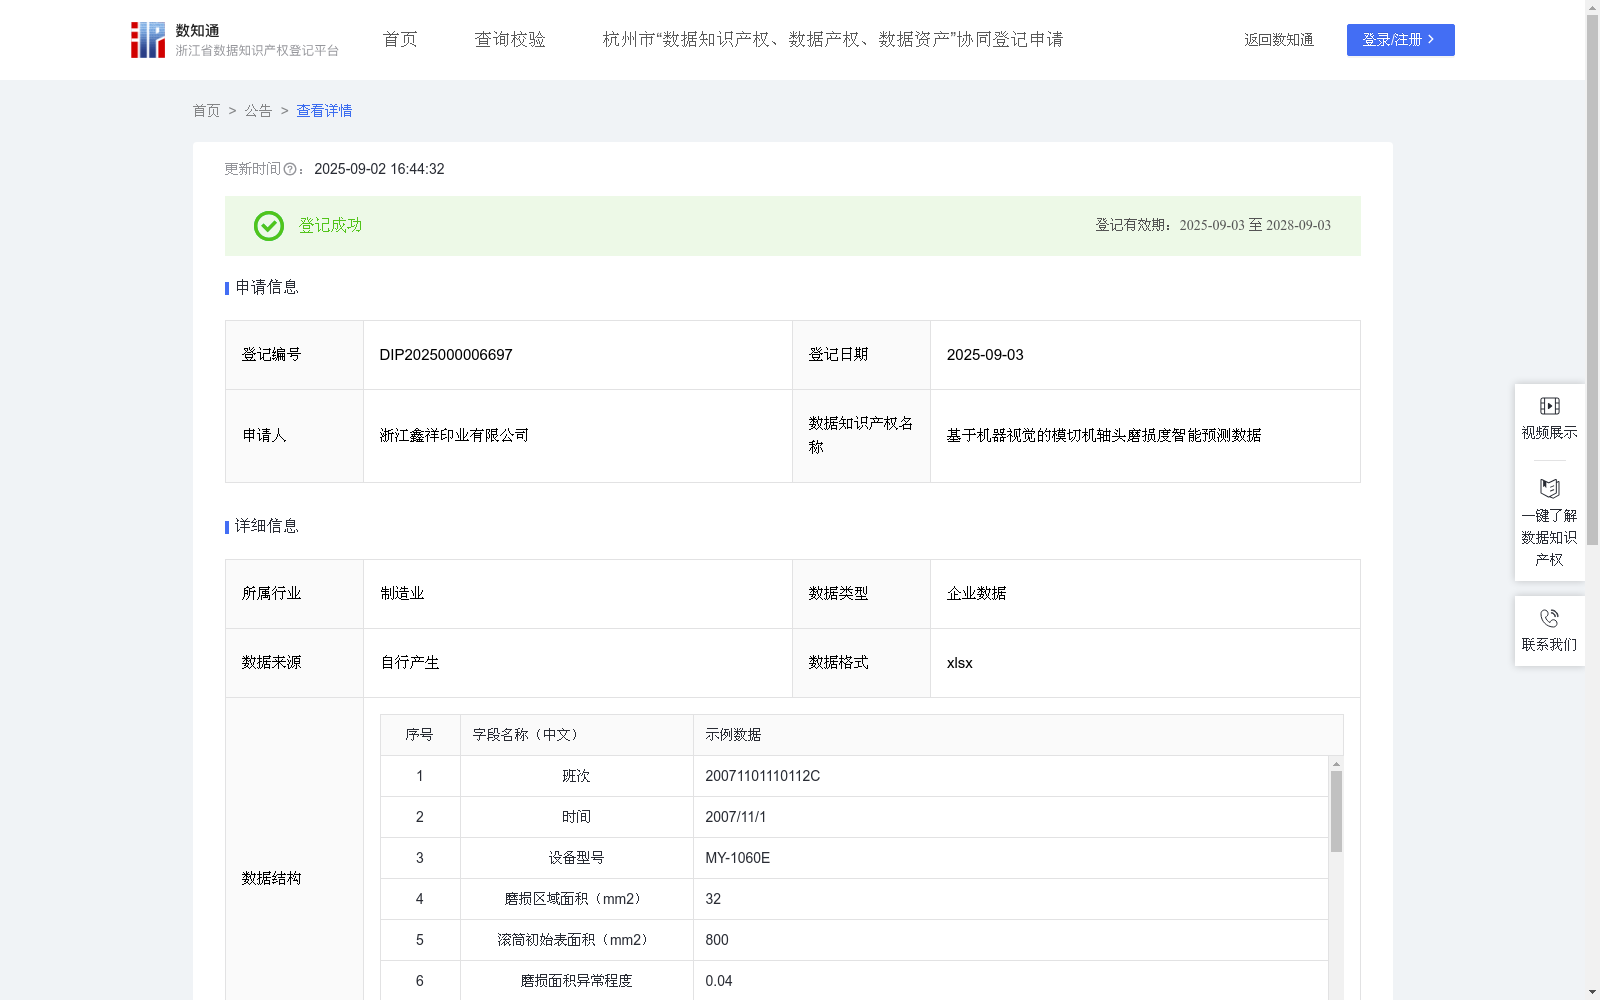Image resolution: width=1600 pixels, height=1000 pixels.
Task: Click the 返回数知通 link
Action: point(1279,40)
